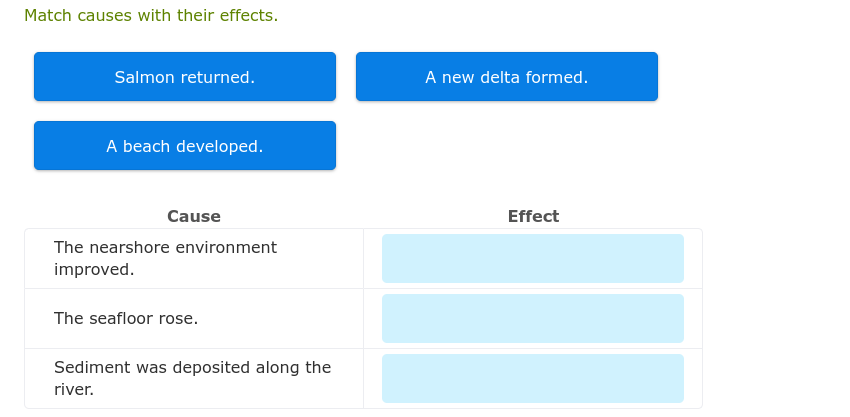The height and width of the screenshot is (417, 850).
Task: Tap the blue tile about a beach
Action: click(185, 146)
